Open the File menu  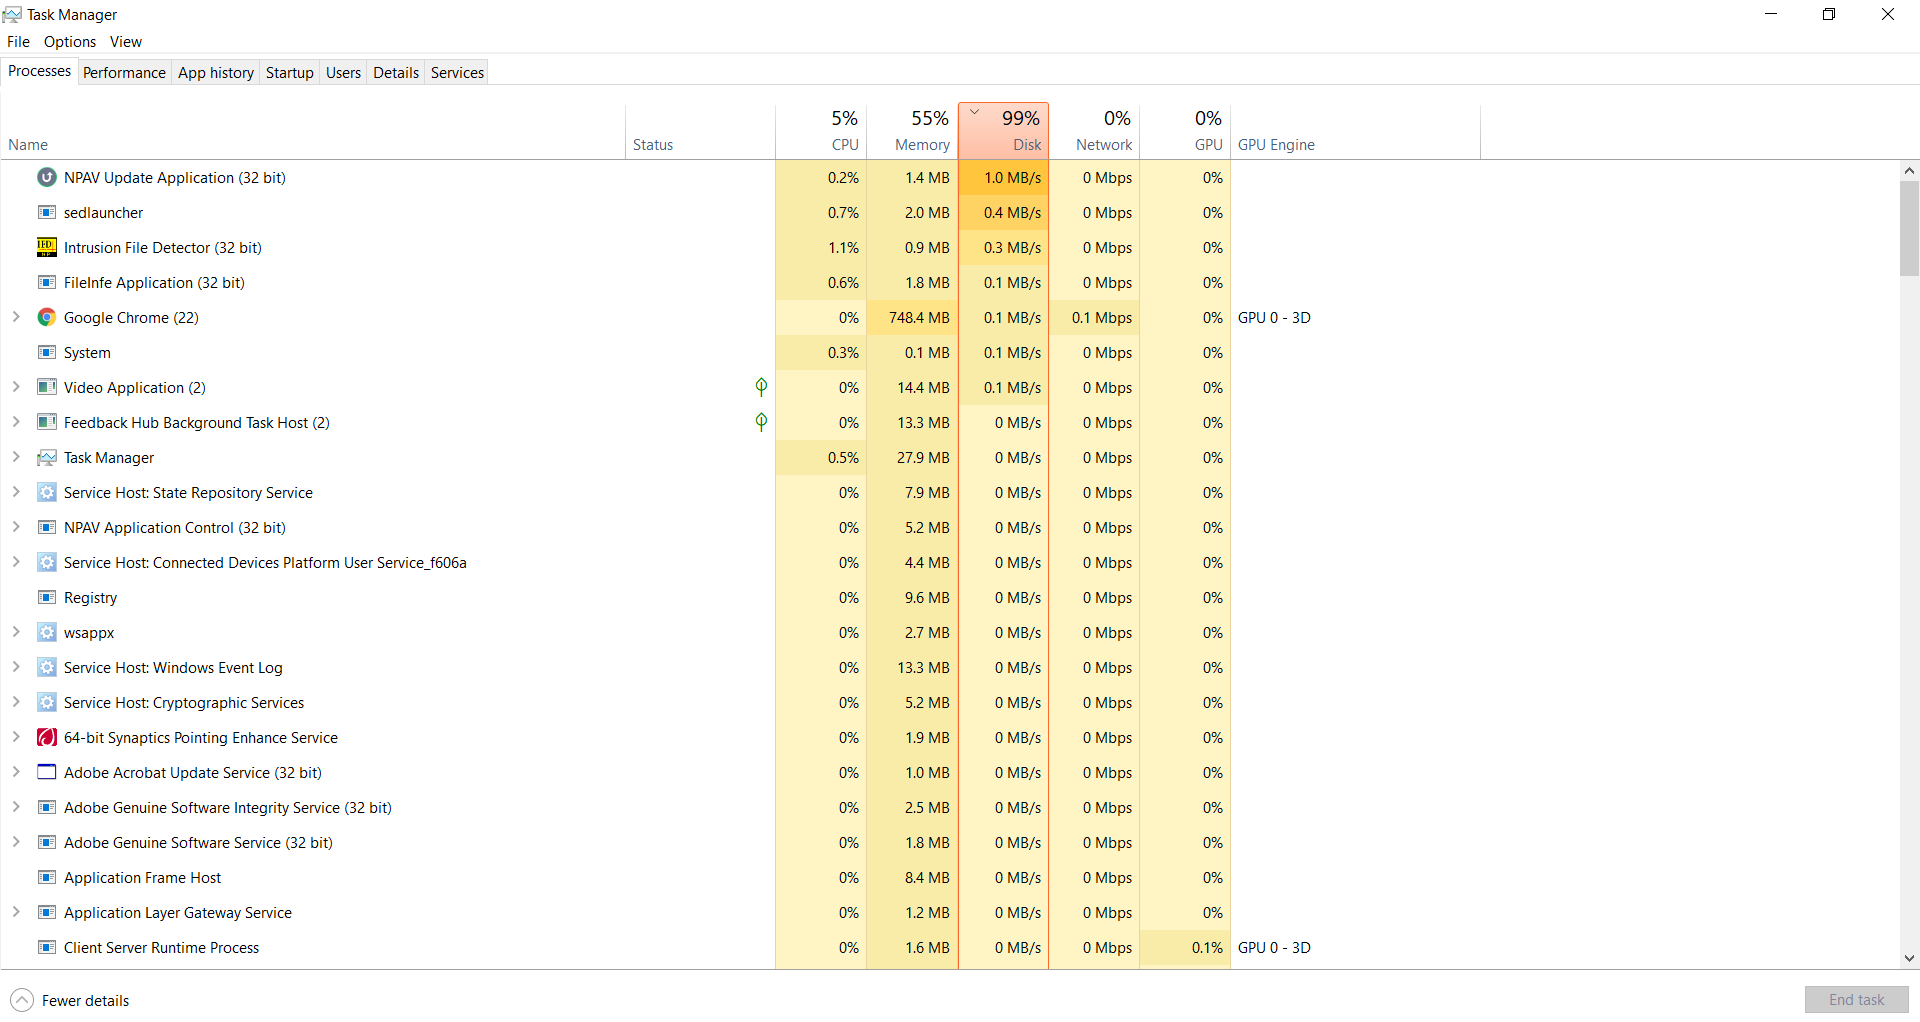coord(18,41)
